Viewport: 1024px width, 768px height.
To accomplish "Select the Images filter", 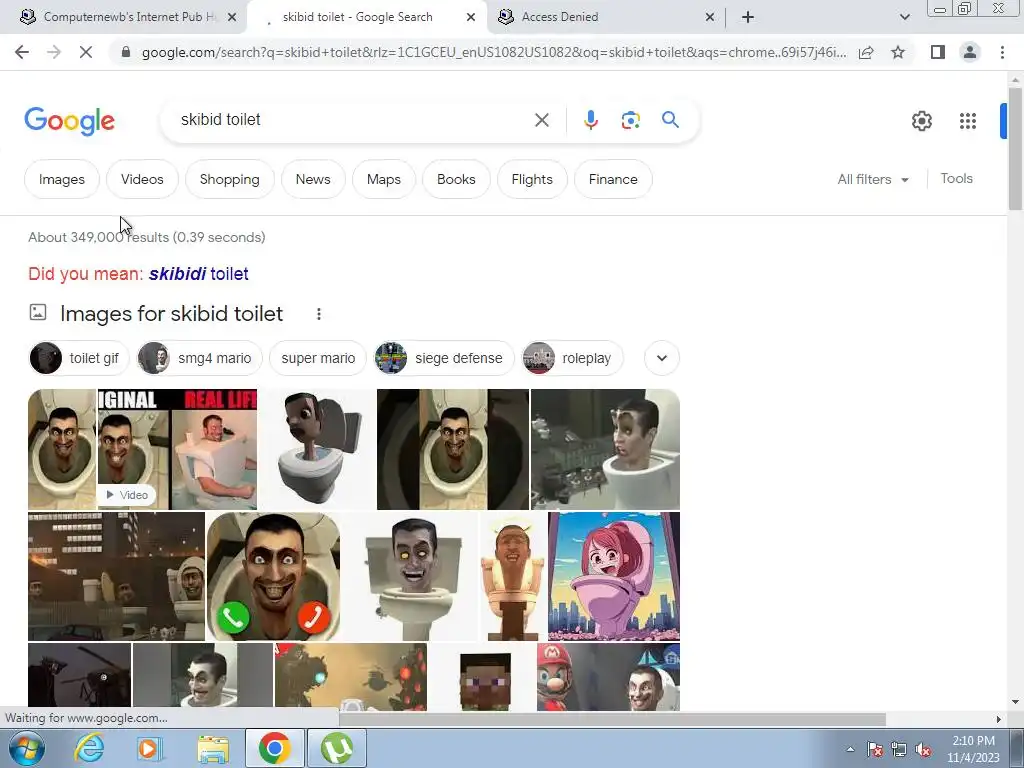I will 62,179.
